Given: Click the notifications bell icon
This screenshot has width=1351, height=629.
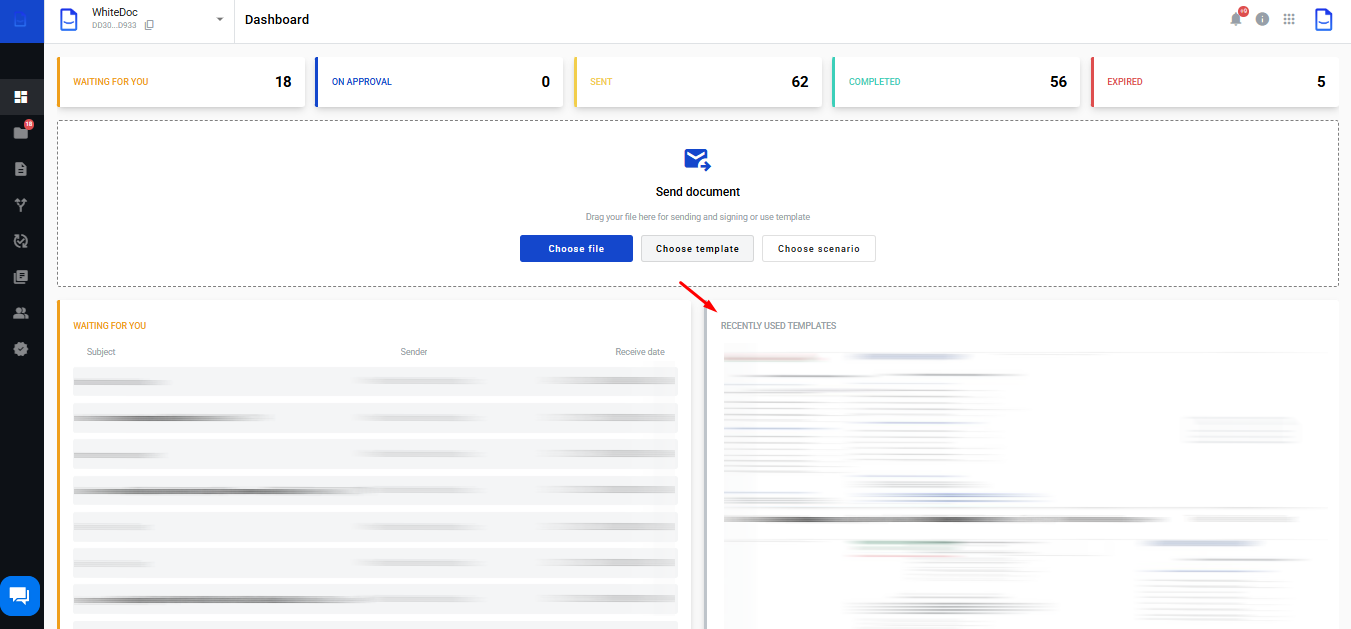Looking at the screenshot, I should (x=1236, y=19).
